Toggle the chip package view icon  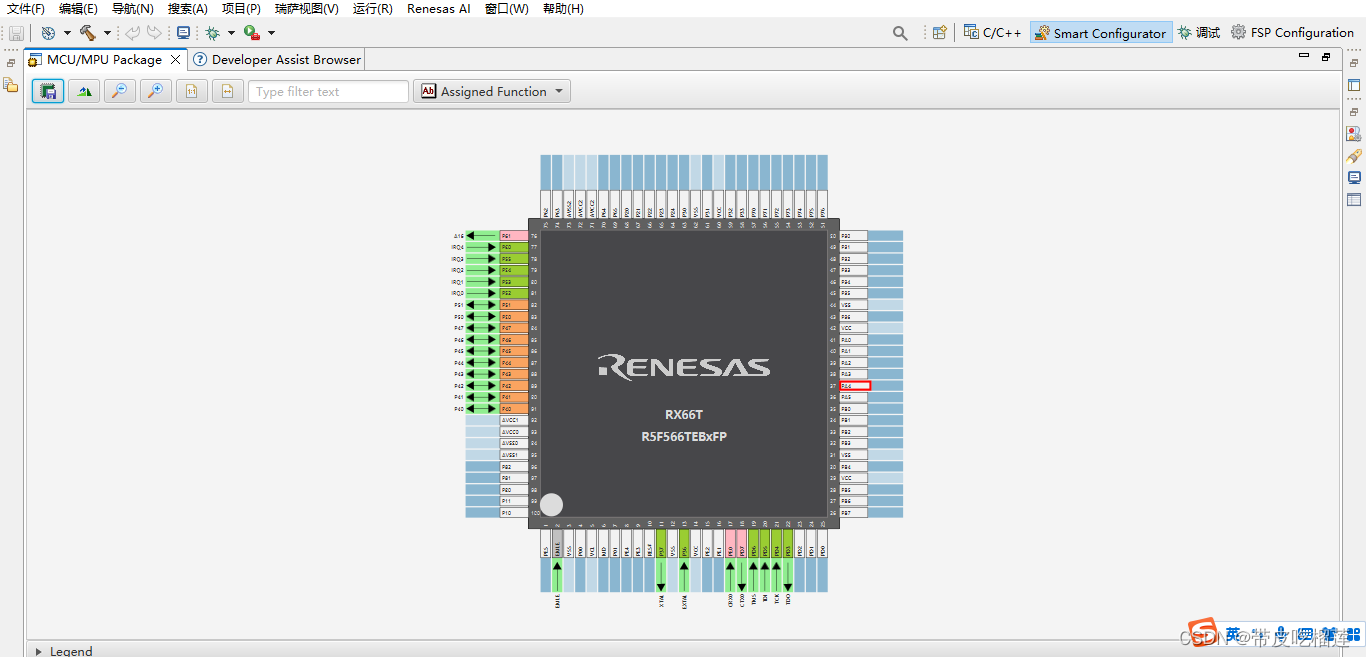[x=47, y=91]
